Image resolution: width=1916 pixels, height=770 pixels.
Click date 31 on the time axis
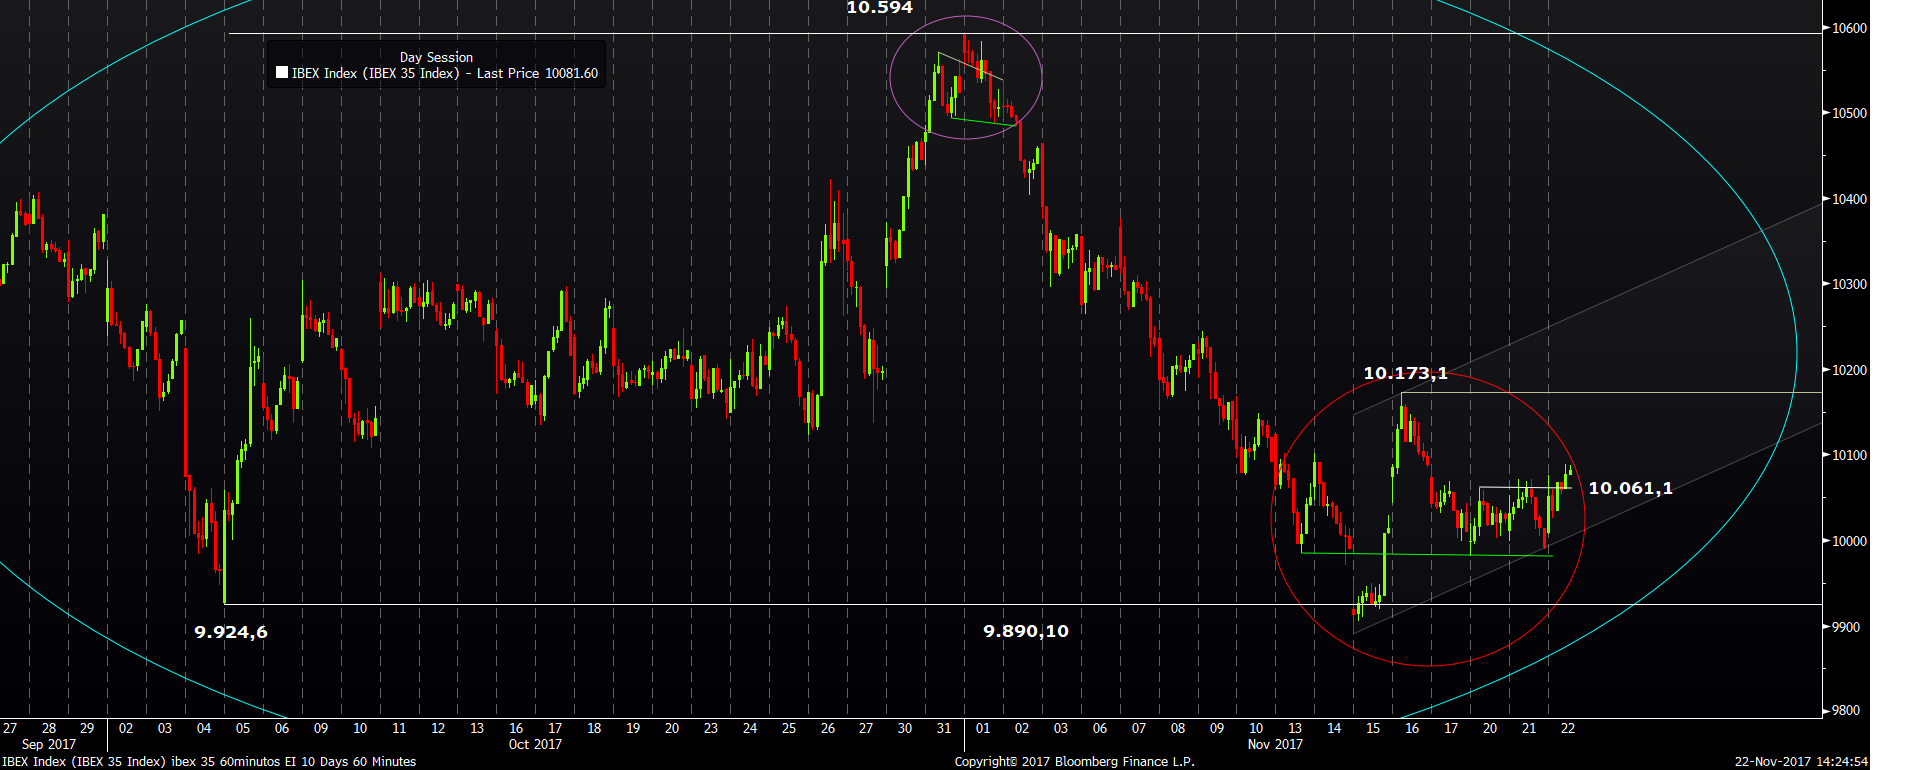[944, 728]
